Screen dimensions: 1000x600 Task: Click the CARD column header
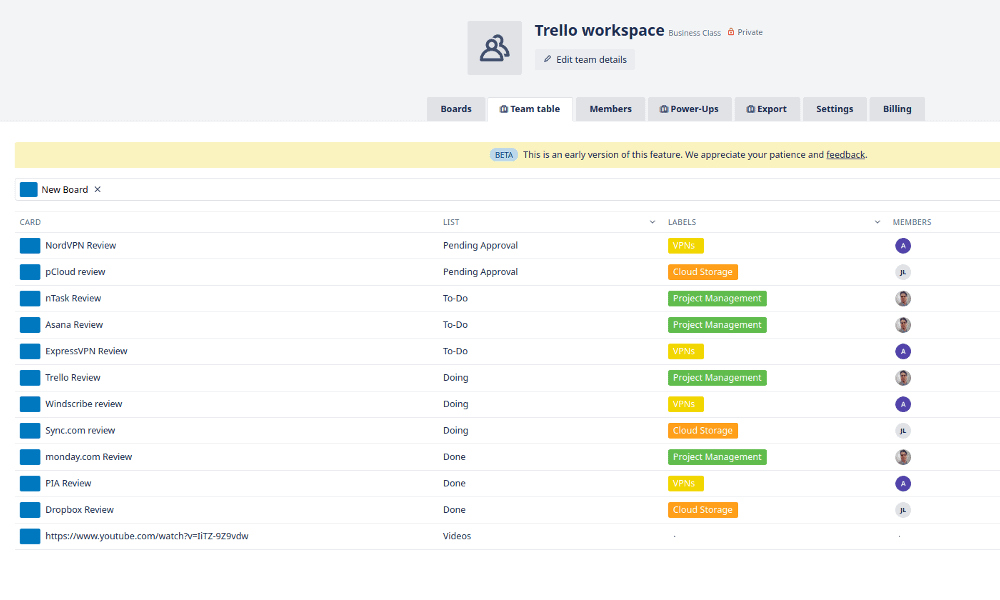[x=30, y=223]
